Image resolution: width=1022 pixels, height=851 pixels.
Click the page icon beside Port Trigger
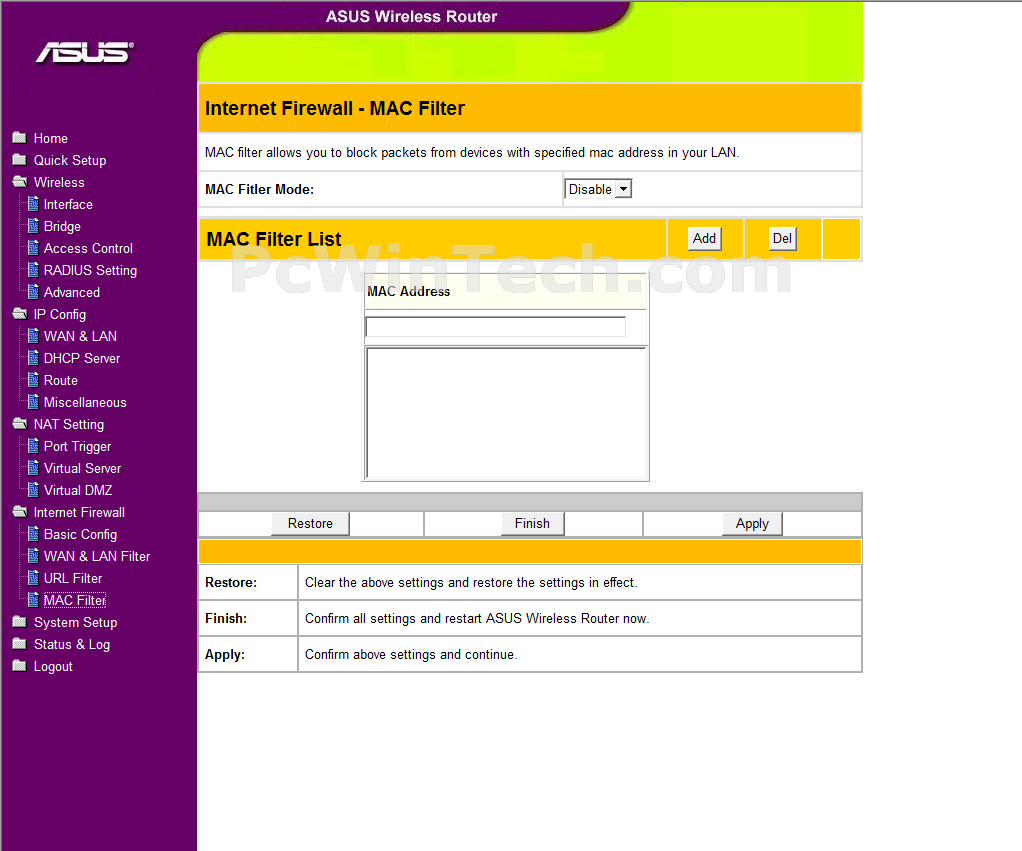tap(33, 446)
